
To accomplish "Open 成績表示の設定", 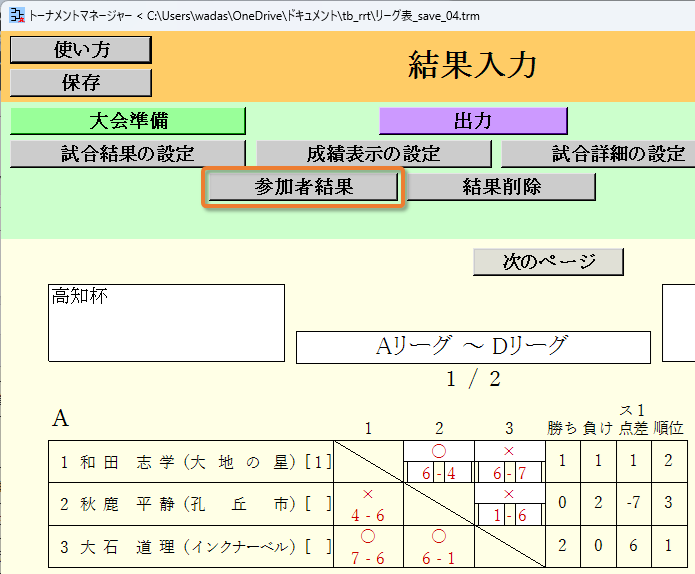I will (x=374, y=154).
